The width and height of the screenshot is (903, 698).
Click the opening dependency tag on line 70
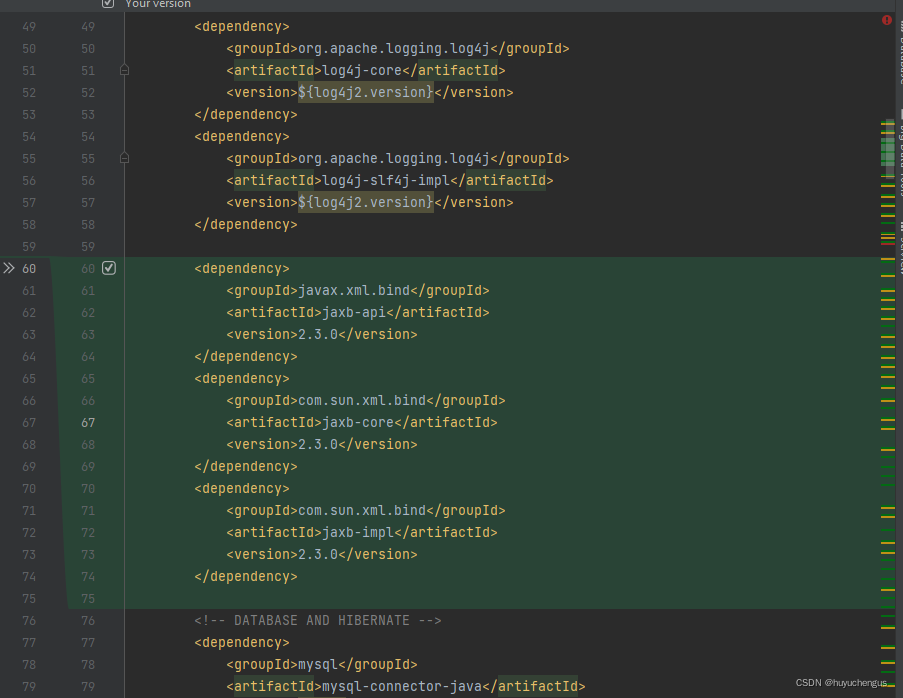click(242, 488)
